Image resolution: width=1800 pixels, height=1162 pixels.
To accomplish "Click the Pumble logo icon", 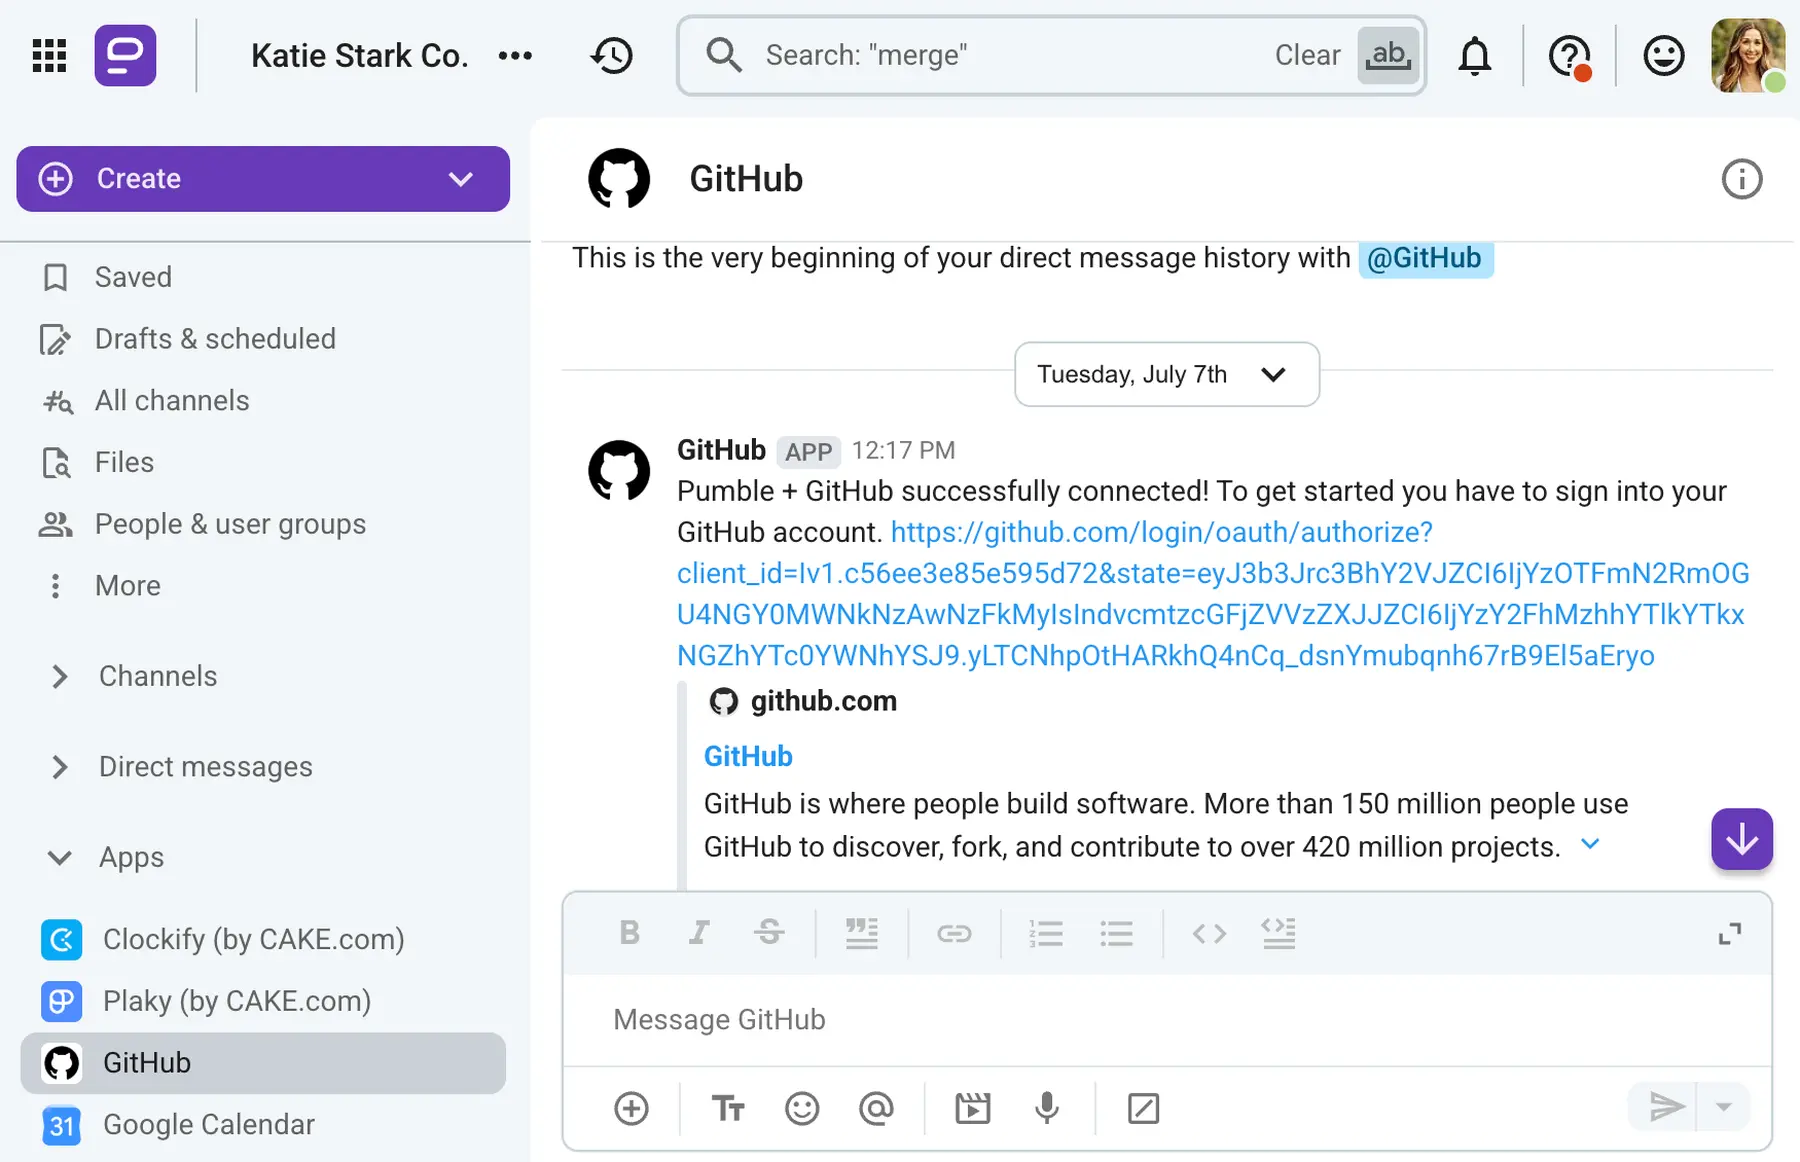I will click(125, 55).
